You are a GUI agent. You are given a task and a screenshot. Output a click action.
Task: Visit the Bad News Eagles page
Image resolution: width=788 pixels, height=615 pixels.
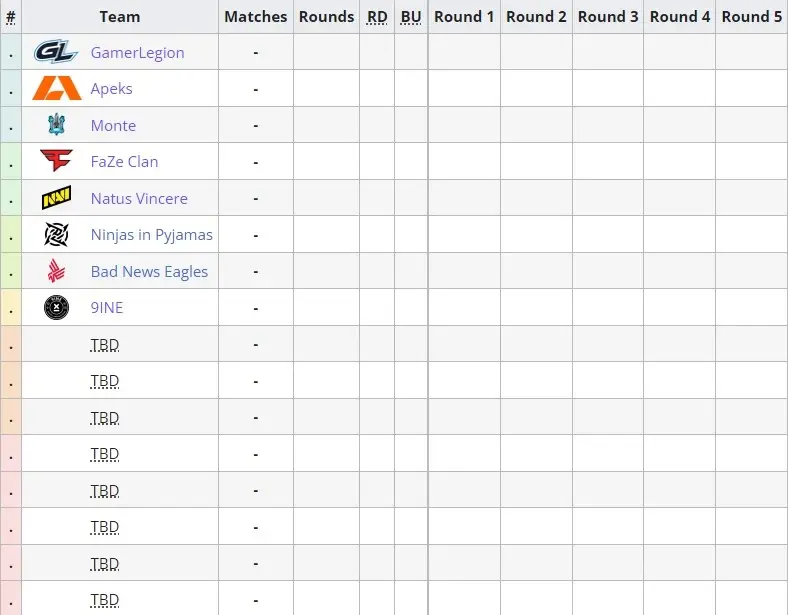coord(149,272)
